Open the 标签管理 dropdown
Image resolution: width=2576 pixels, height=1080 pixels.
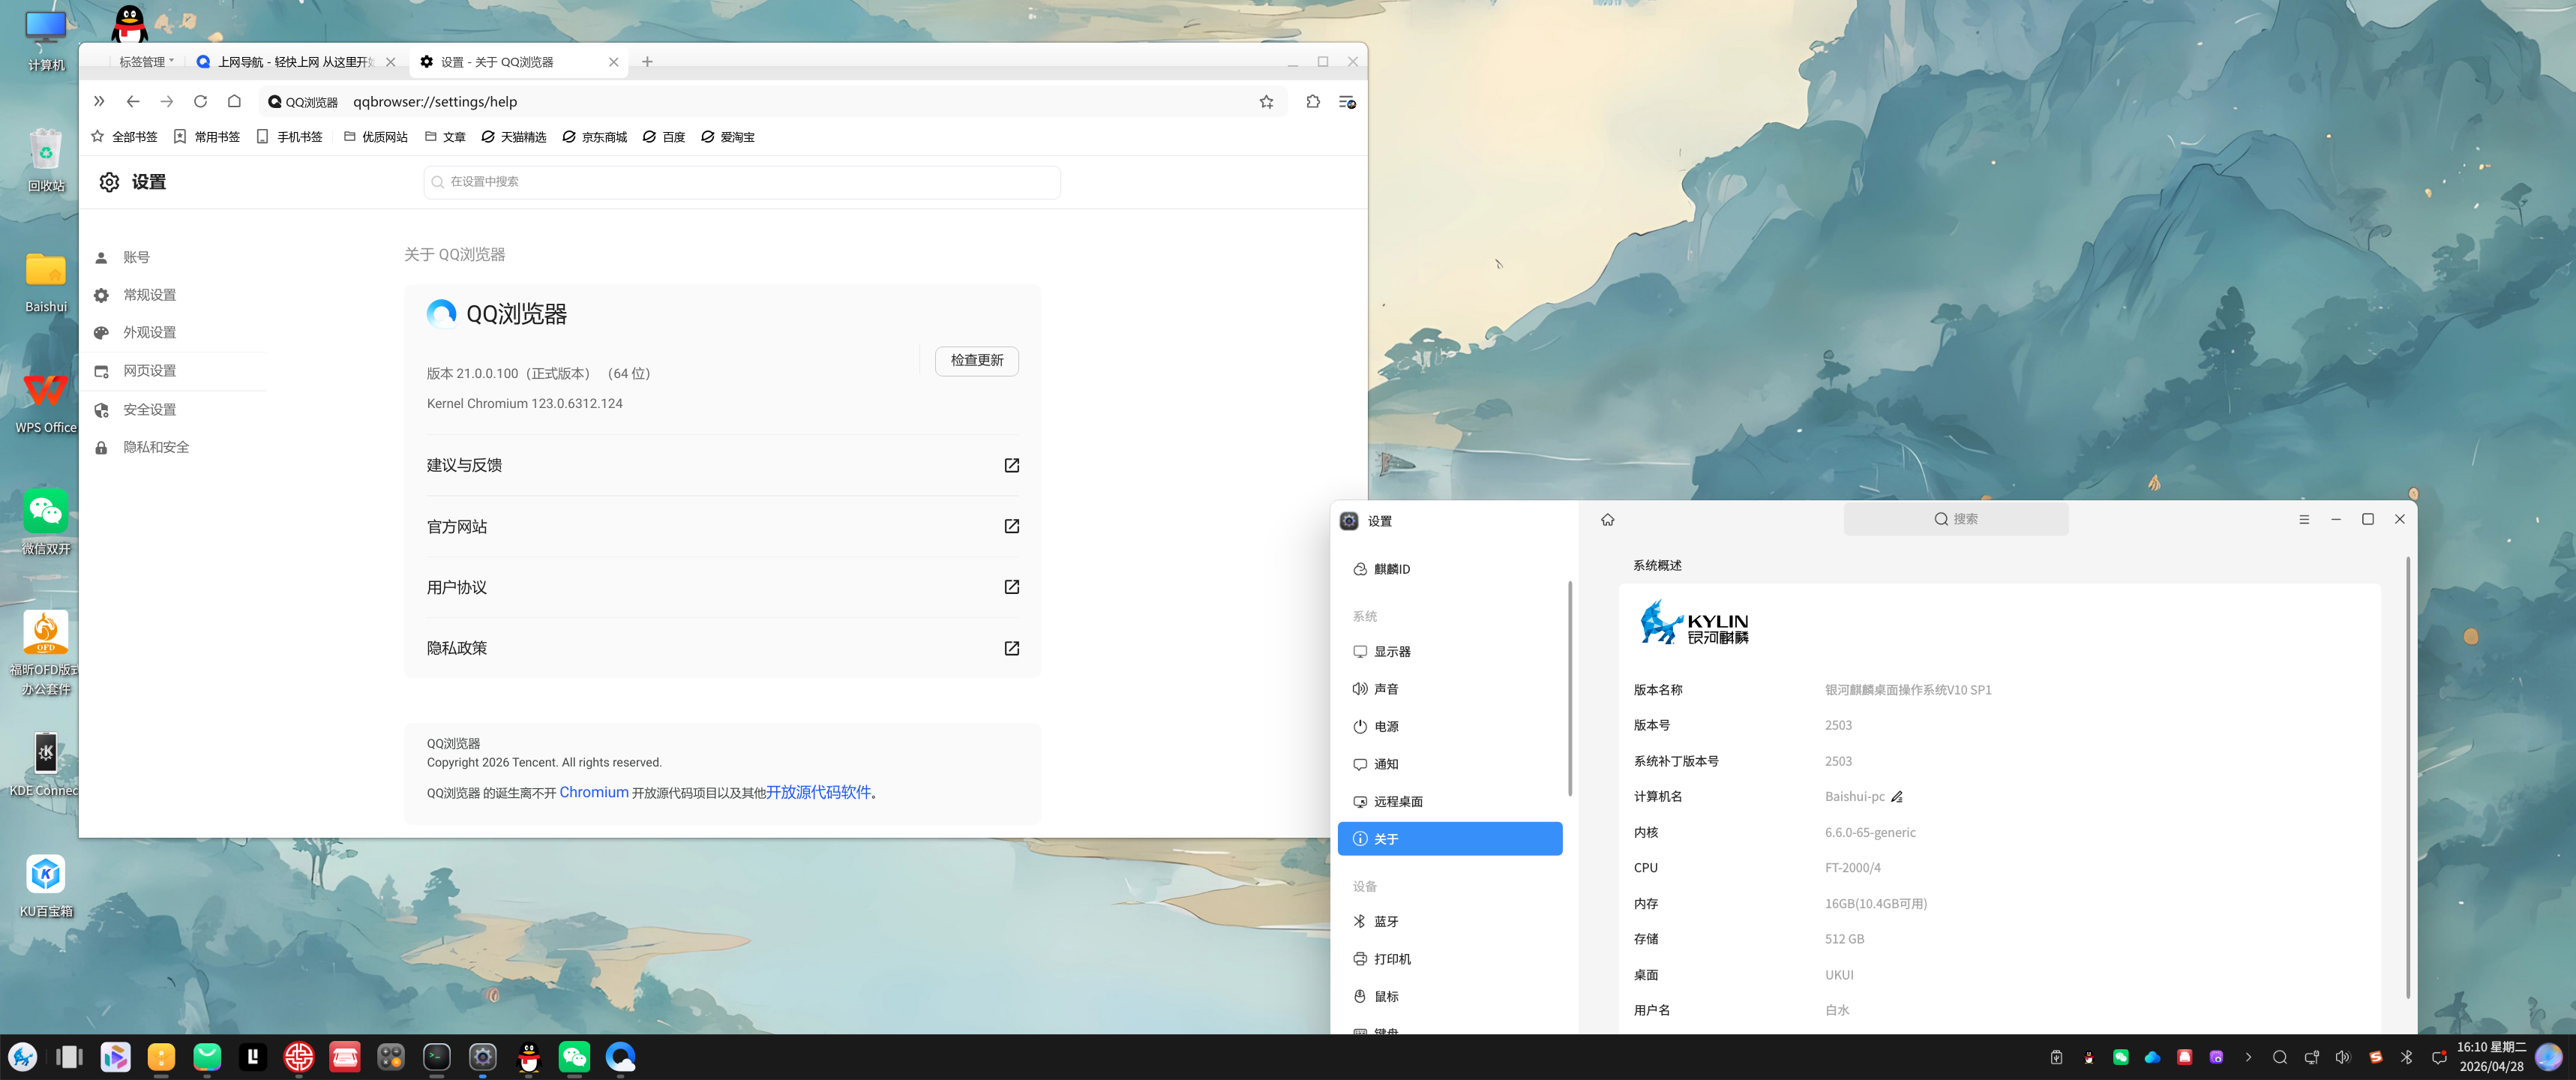click(x=146, y=62)
